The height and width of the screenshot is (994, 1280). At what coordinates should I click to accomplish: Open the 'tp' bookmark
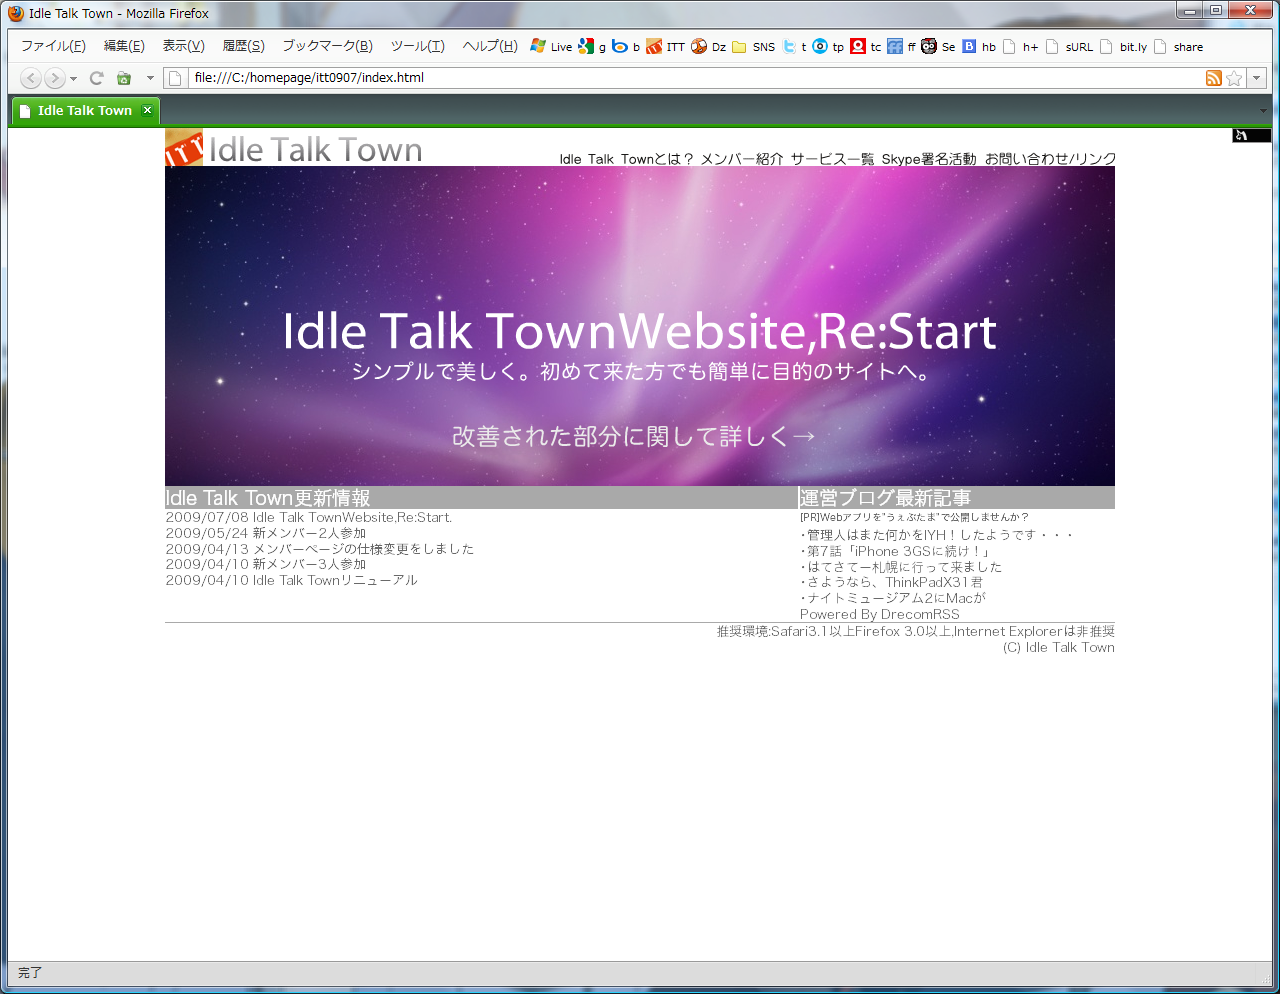click(828, 46)
